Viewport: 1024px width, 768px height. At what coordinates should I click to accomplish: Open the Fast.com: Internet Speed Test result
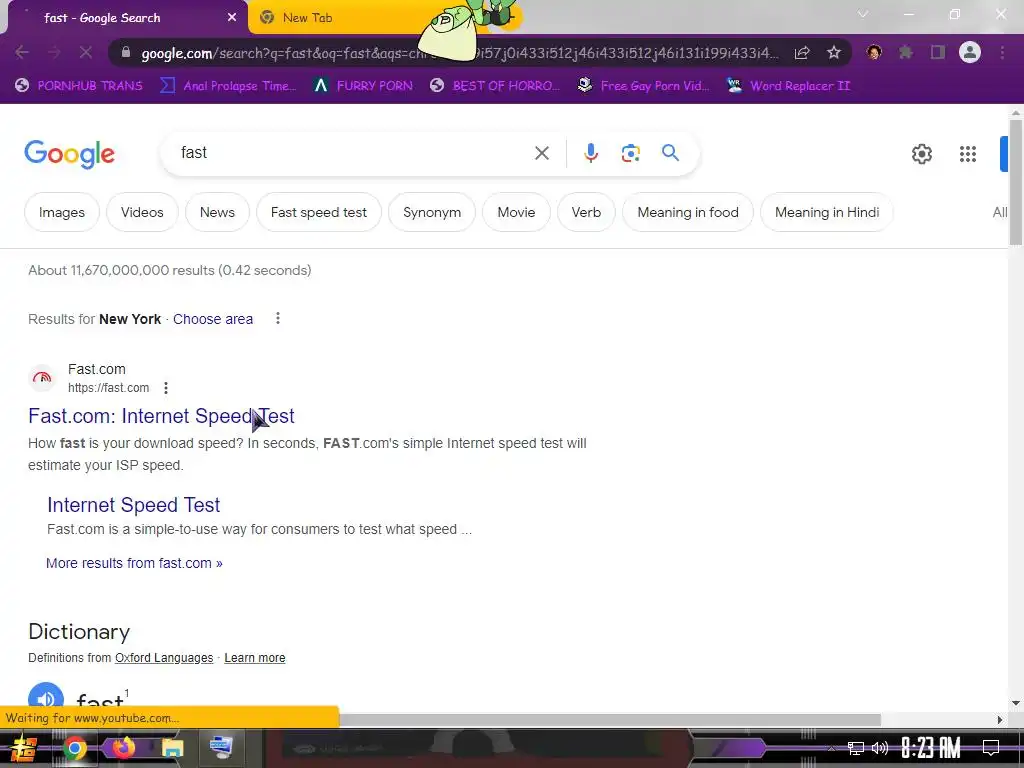(x=161, y=416)
